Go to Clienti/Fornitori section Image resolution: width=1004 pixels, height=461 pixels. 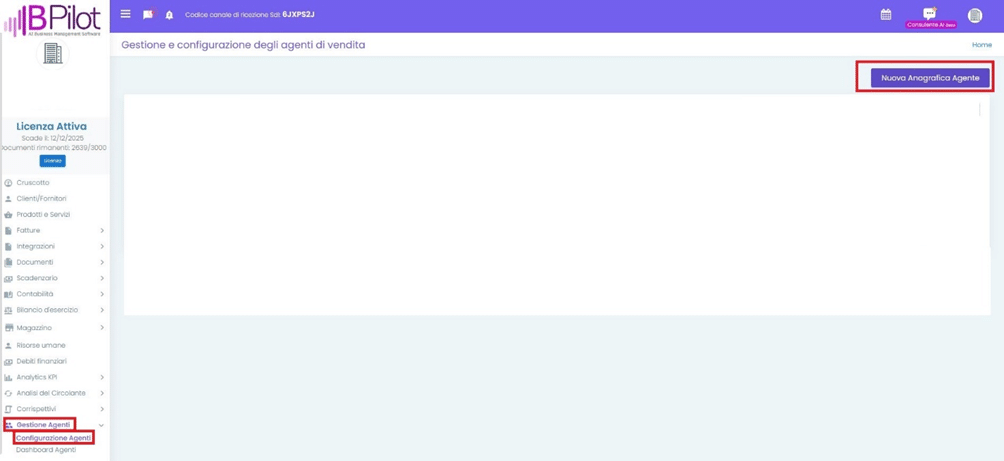pos(41,199)
